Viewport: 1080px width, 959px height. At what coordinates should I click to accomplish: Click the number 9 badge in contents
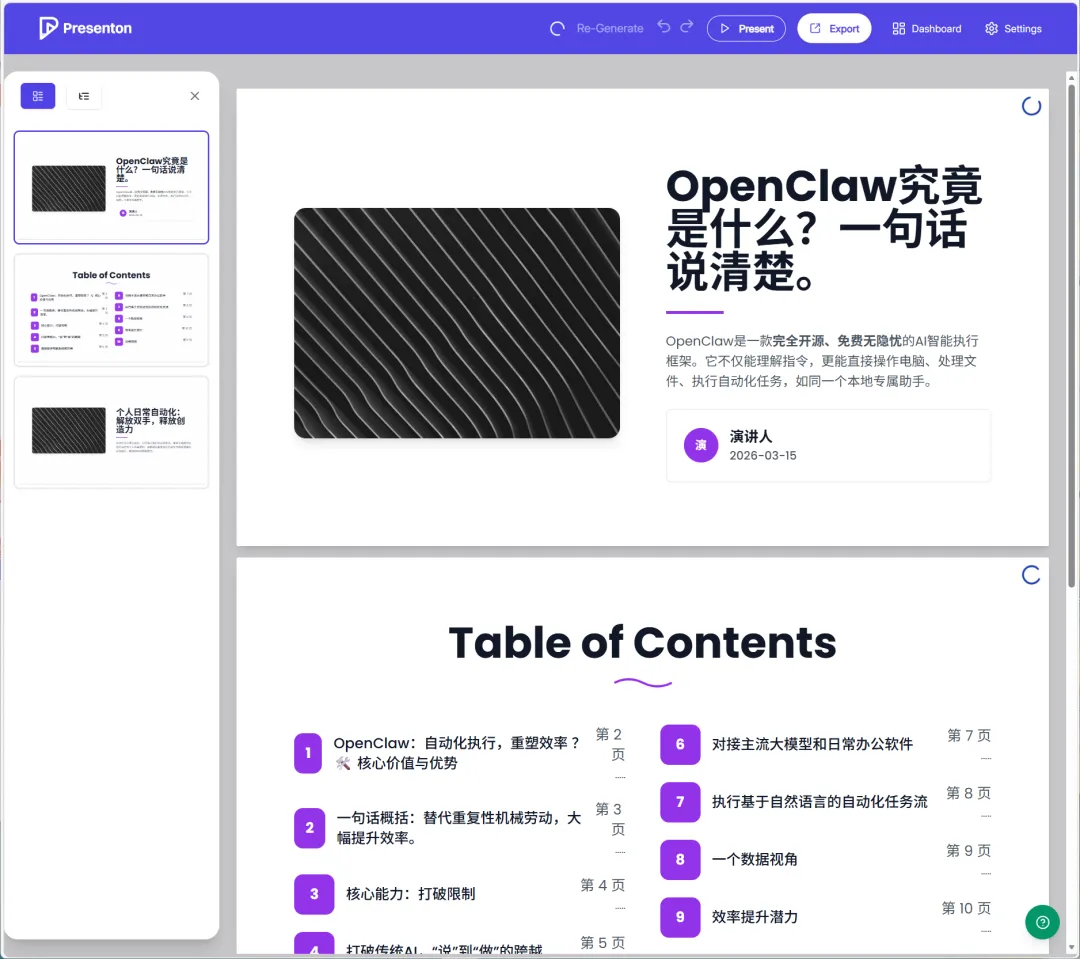pos(680,917)
